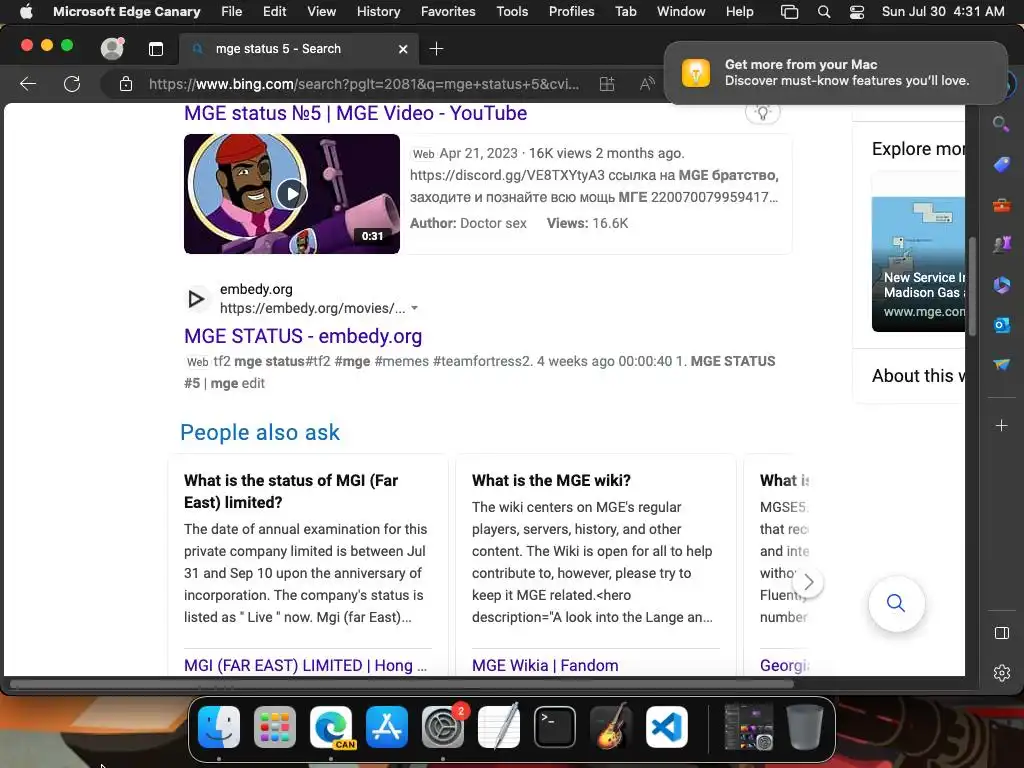Click the address bar URL field
Image resolution: width=1024 pixels, height=768 pixels.
[x=364, y=84]
